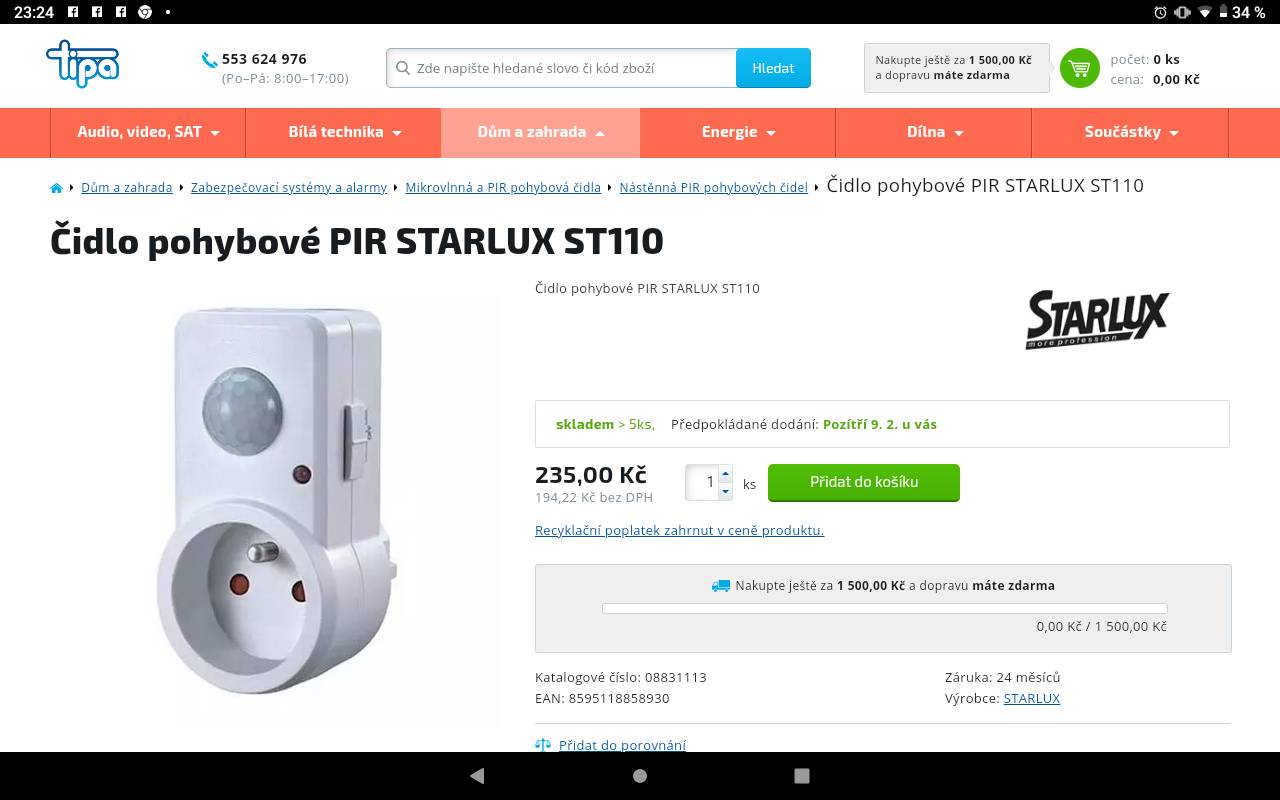The image size is (1280, 800).
Task: Click the home breadcrumb icon
Action: click(x=56, y=187)
